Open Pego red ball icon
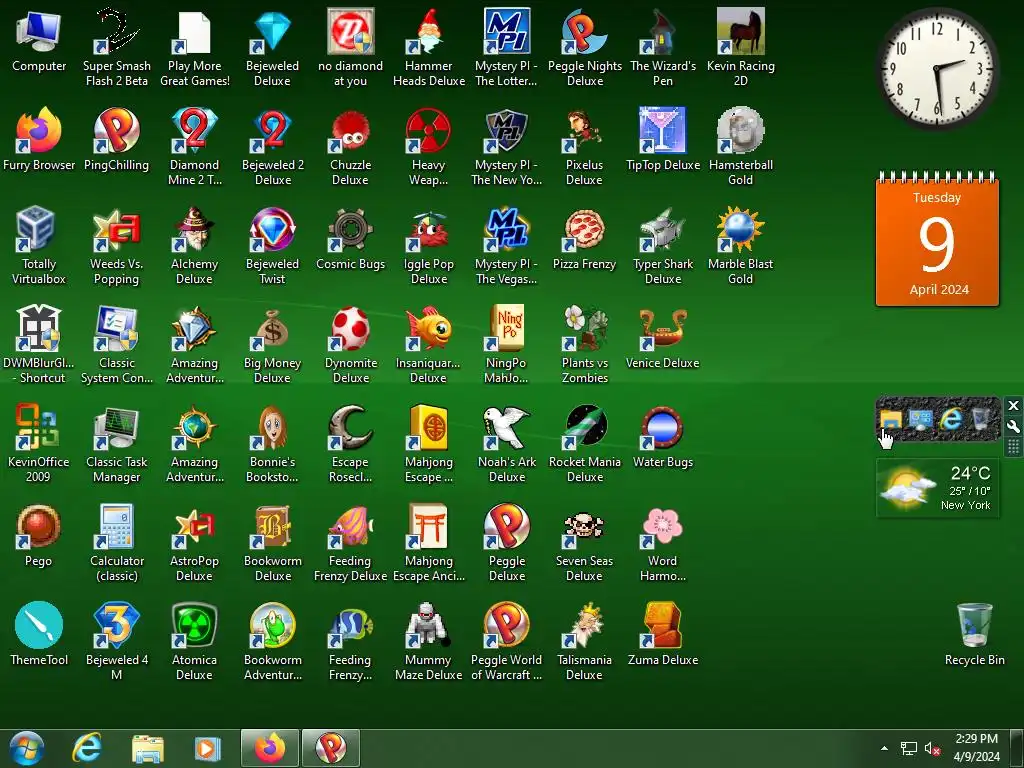The image size is (1024, 768). (x=39, y=526)
